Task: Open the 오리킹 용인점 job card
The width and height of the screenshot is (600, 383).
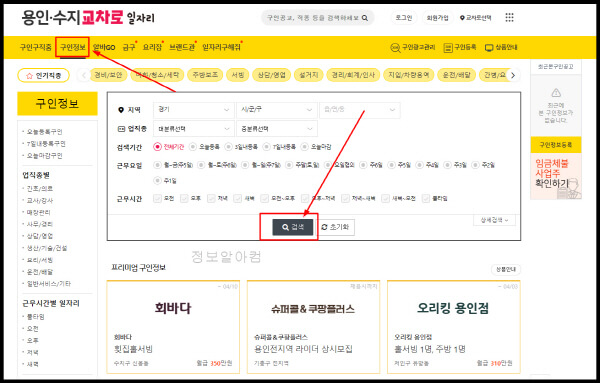Action: point(453,327)
